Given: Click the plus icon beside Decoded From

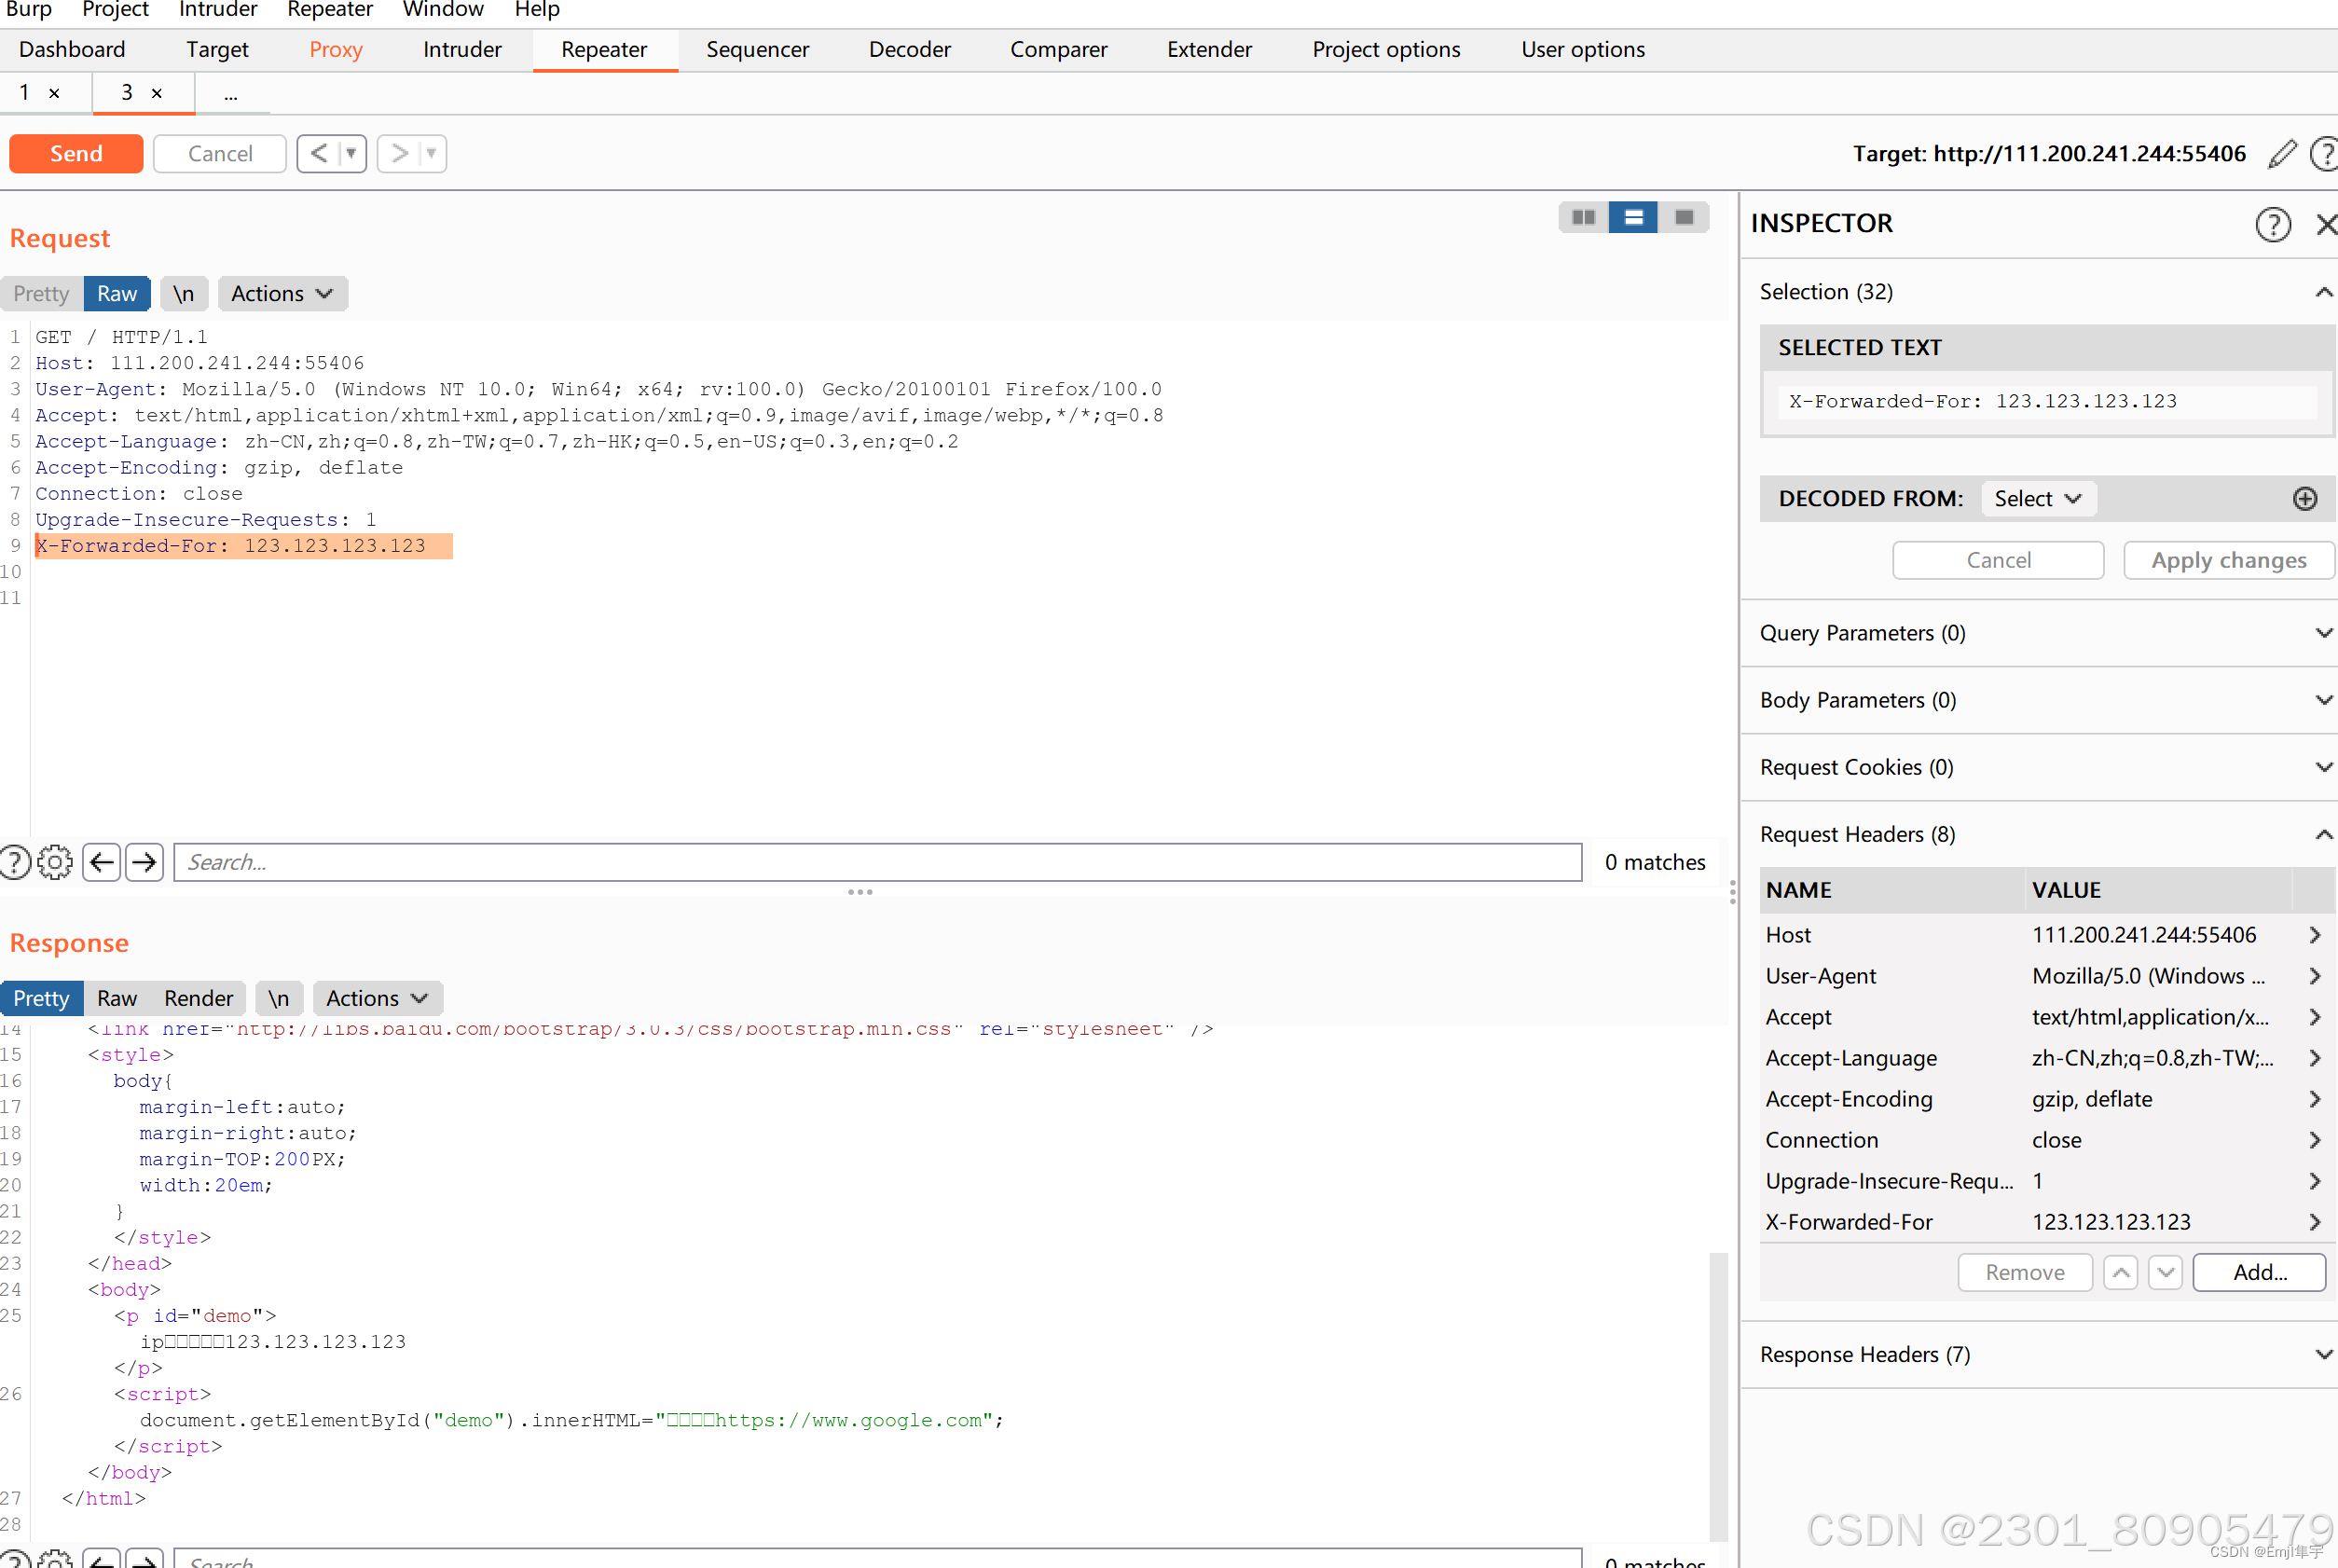Looking at the screenshot, I should [2304, 499].
